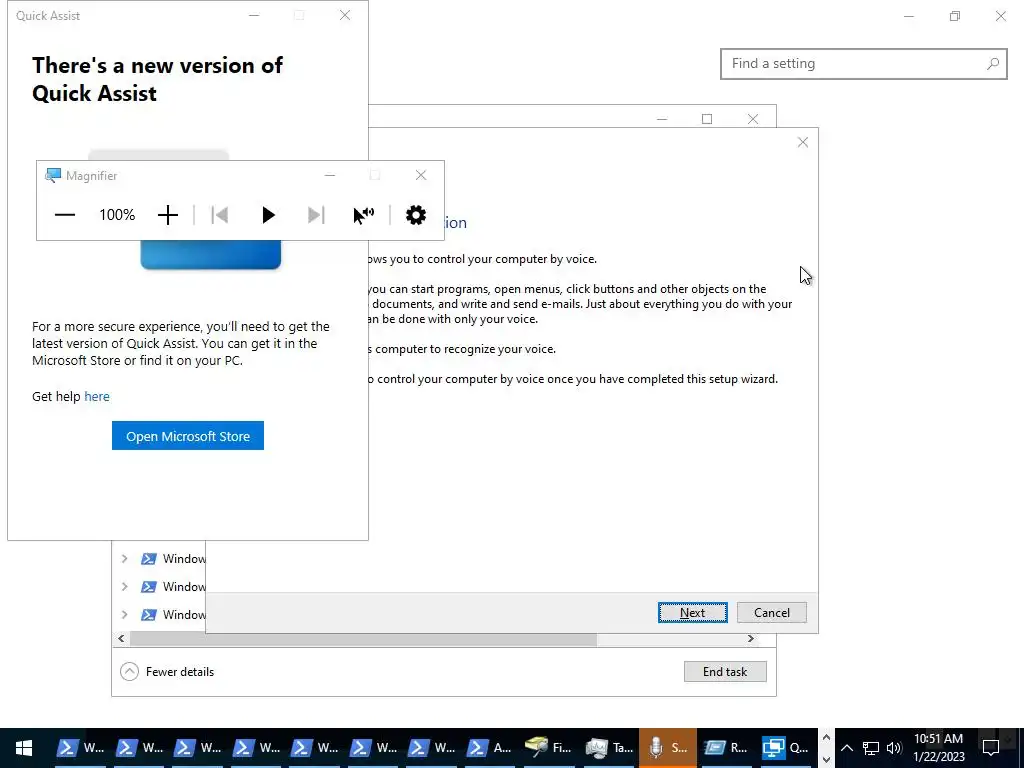Viewport: 1024px width, 768px height.
Task: Minimize the Quick Assist window
Action: point(254,15)
